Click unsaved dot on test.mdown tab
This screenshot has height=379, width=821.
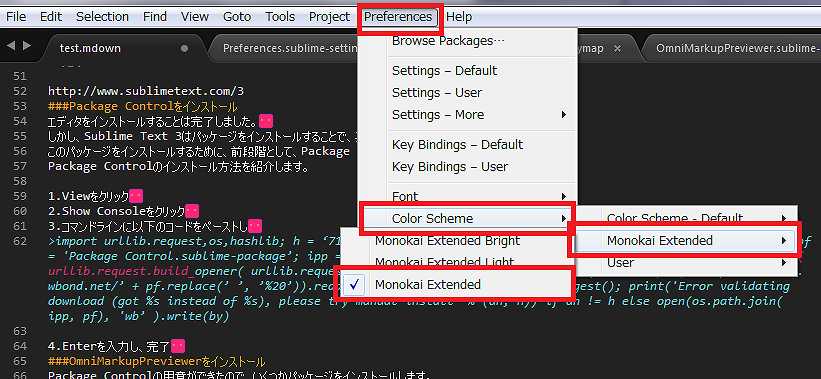(184, 48)
